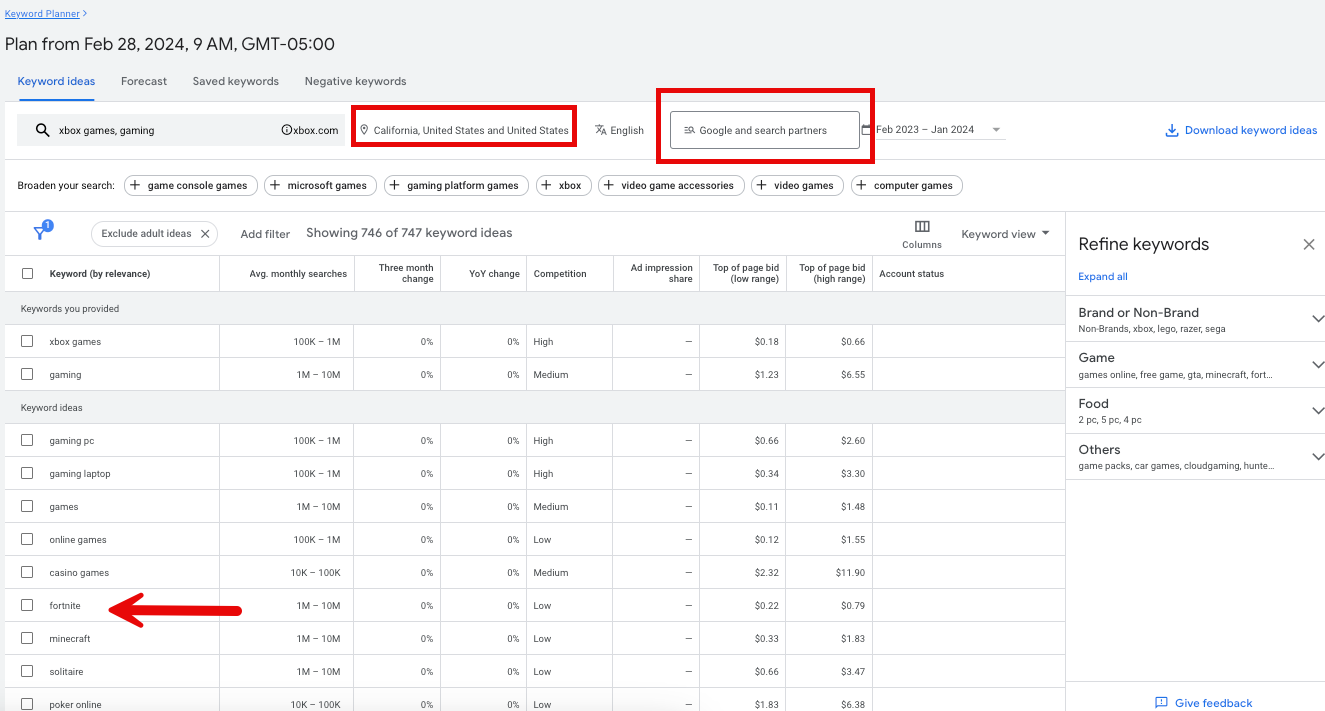Screen dimensions: 1325x711
Task: Open the filters funnel icon
Action: 41,230
